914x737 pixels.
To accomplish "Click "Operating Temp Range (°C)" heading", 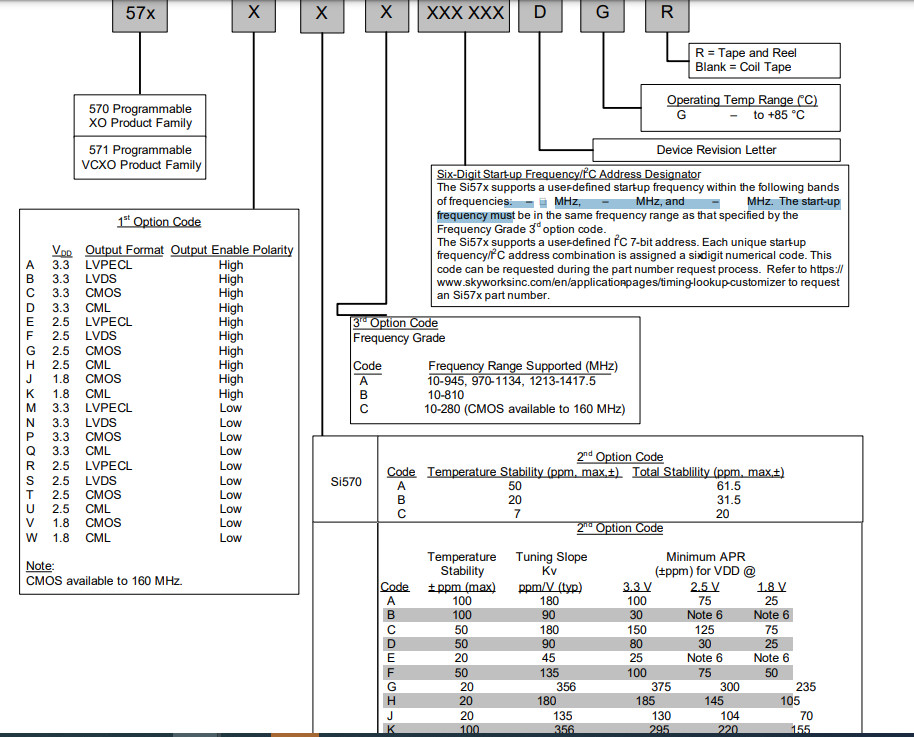I will tap(742, 100).
